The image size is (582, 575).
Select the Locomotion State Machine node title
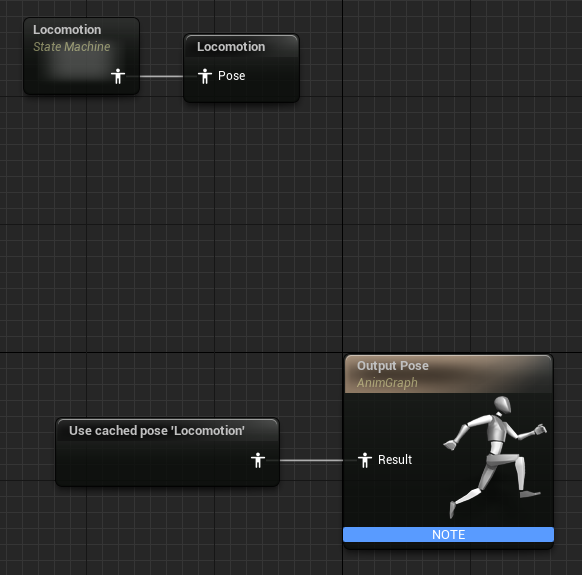67,30
